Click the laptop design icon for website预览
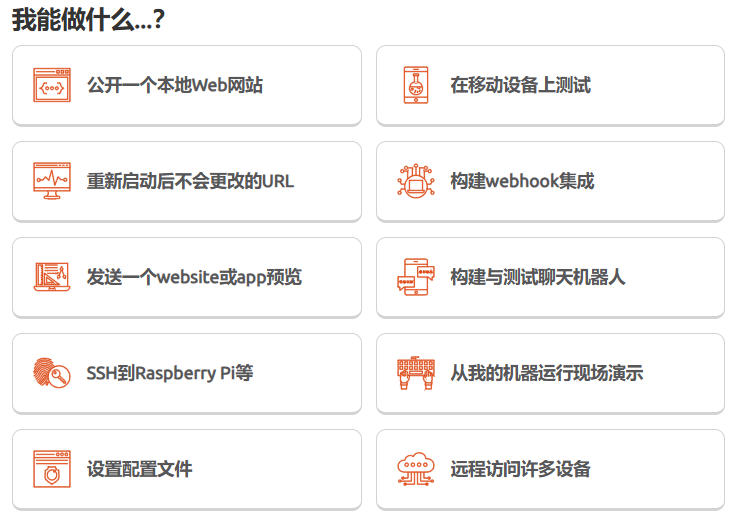The width and height of the screenshot is (753, 529). point(52,277)
